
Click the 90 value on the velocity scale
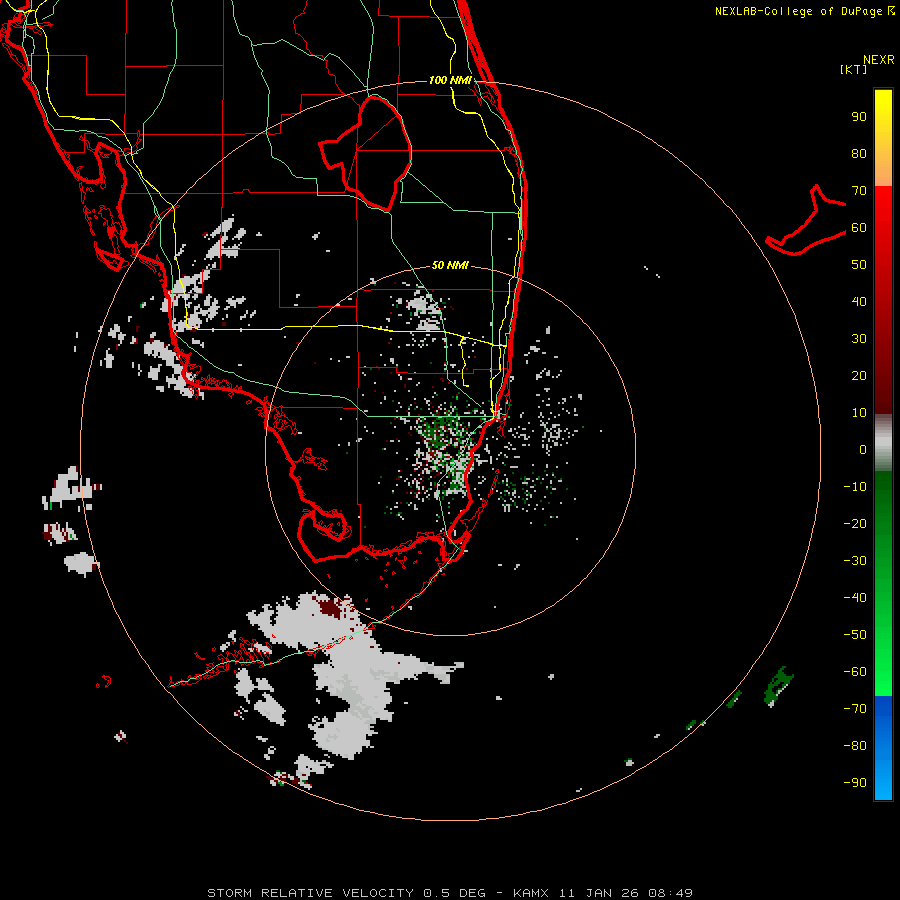click(x=859, y=117)
